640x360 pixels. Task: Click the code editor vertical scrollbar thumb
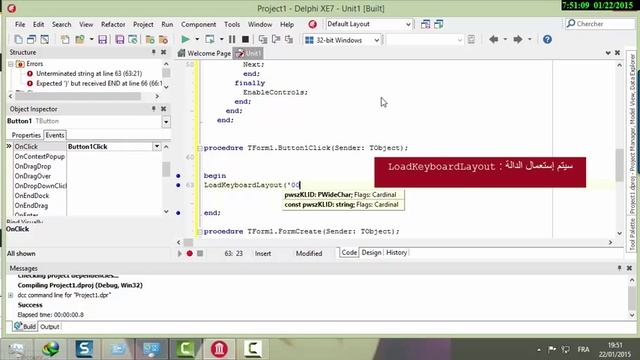[620, 164]
